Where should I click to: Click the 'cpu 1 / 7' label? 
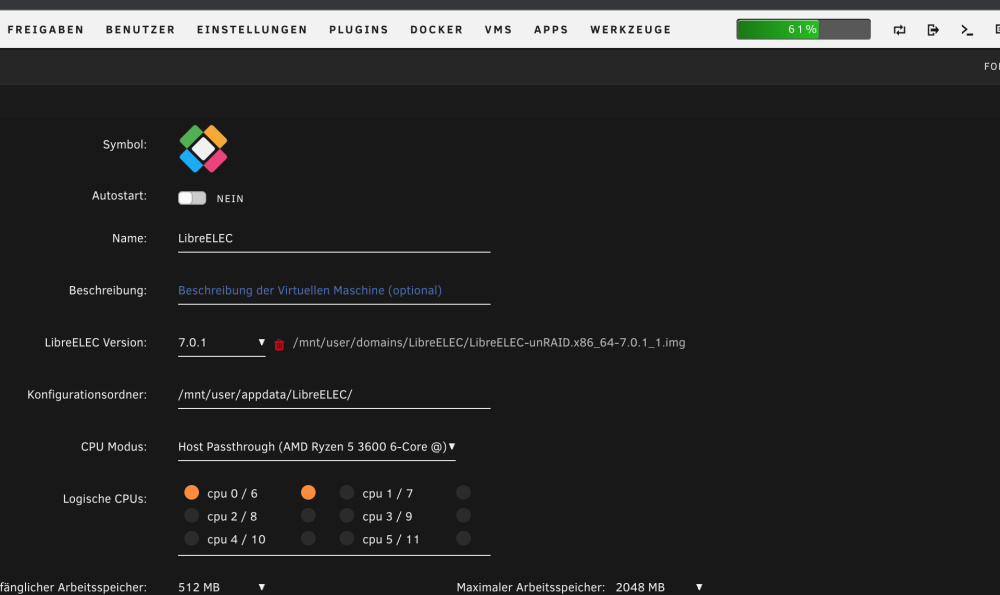tap(388, 494)
